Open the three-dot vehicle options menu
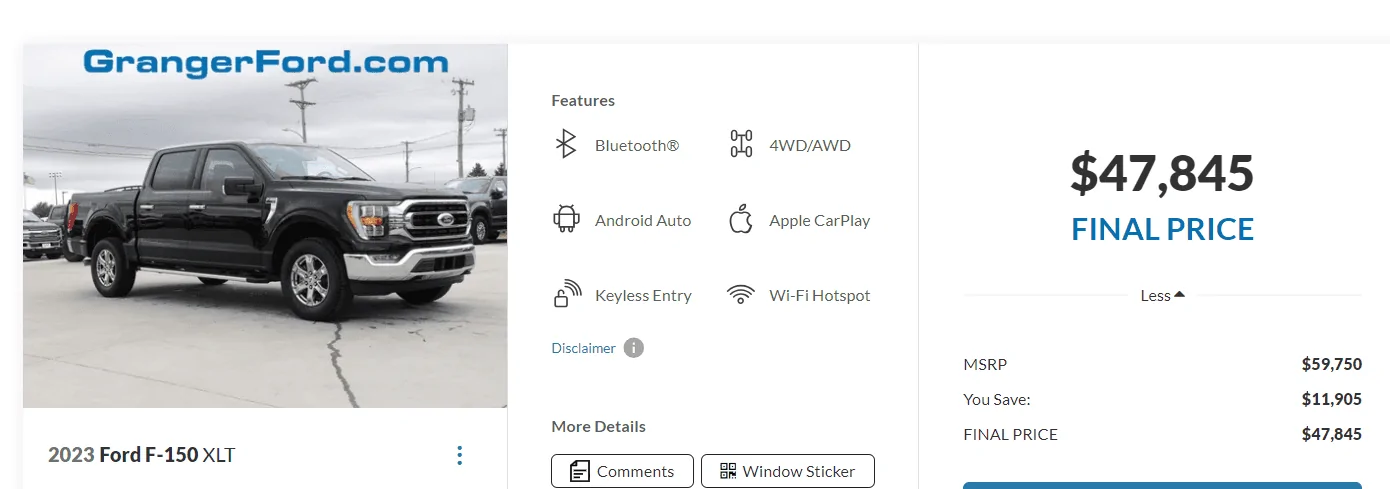 [459, 456]
